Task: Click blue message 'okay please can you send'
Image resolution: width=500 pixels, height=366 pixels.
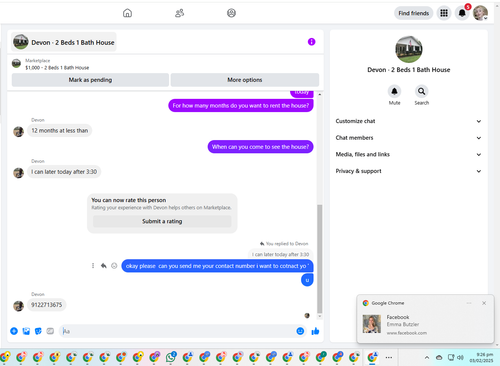Action: 217,266
